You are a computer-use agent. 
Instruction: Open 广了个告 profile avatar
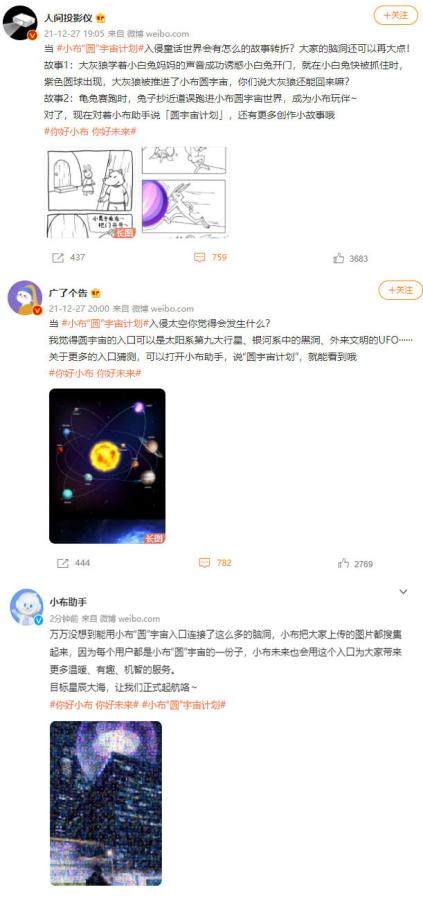click(25, 298)
